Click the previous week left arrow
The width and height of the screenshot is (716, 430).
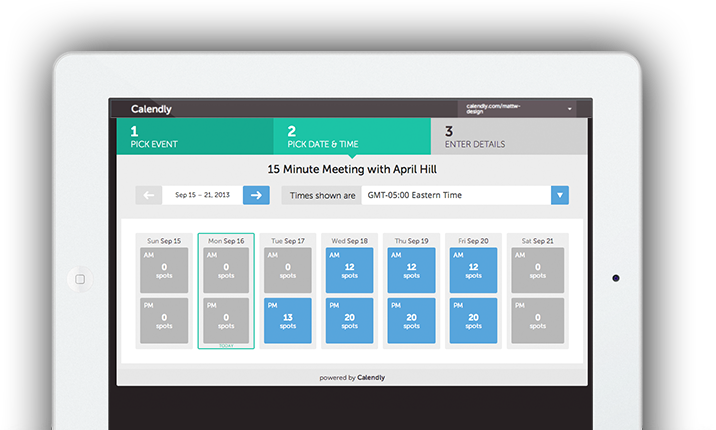point(149,195)
